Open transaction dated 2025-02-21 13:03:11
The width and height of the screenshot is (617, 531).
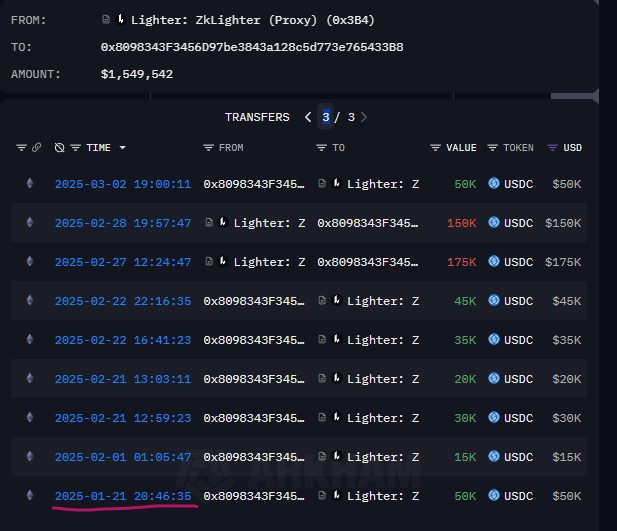(x=123, y=379)
